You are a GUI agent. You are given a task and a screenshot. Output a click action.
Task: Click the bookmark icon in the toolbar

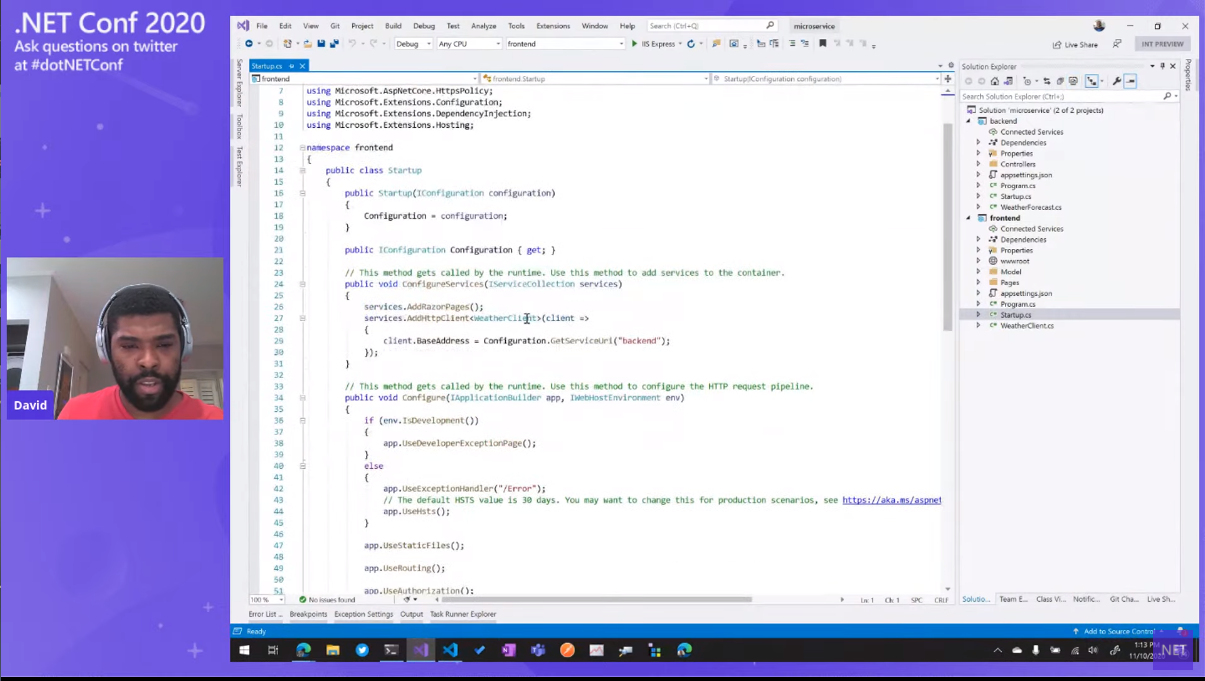pos(822,44)
